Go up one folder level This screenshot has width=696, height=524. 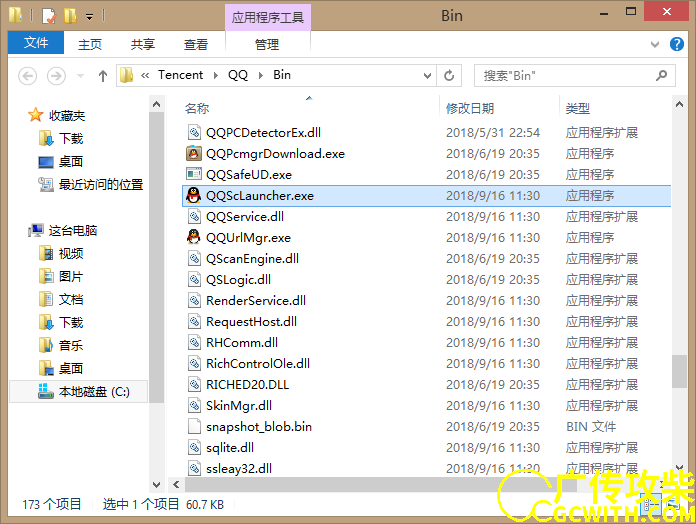[103, 76]
